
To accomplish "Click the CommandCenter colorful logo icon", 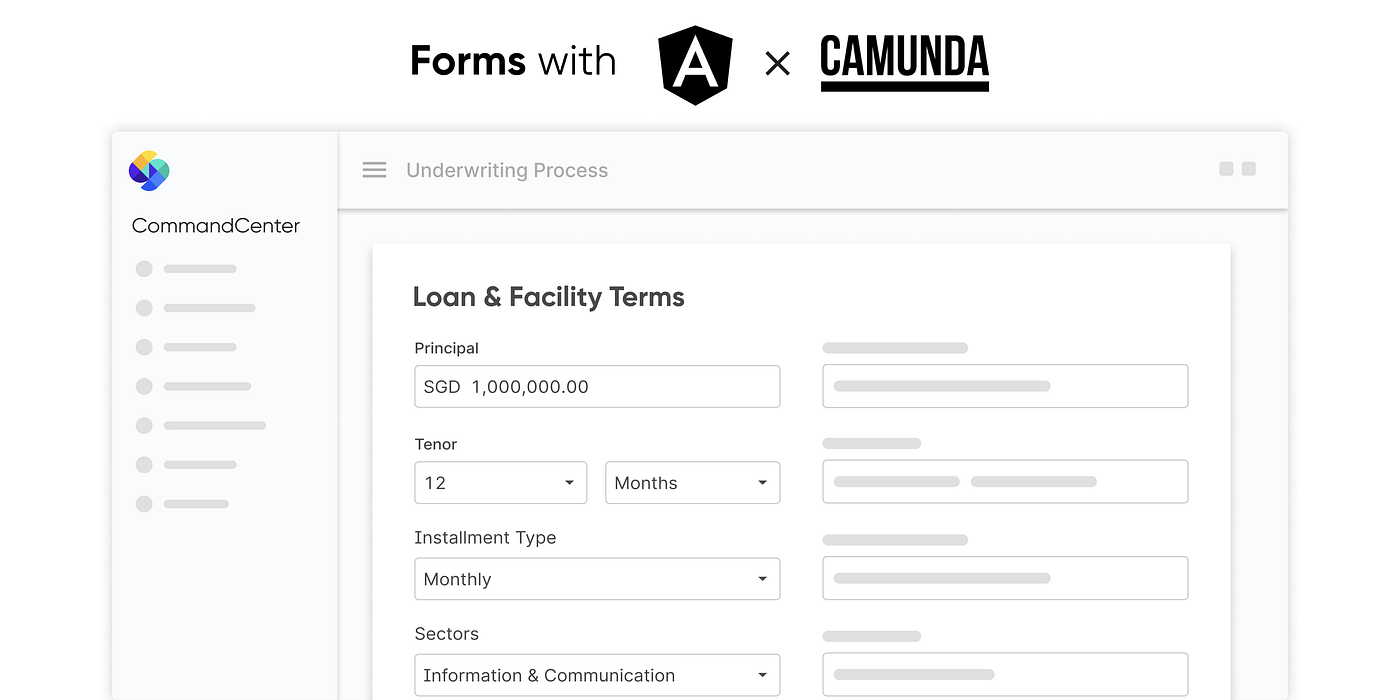I will 148,171.
